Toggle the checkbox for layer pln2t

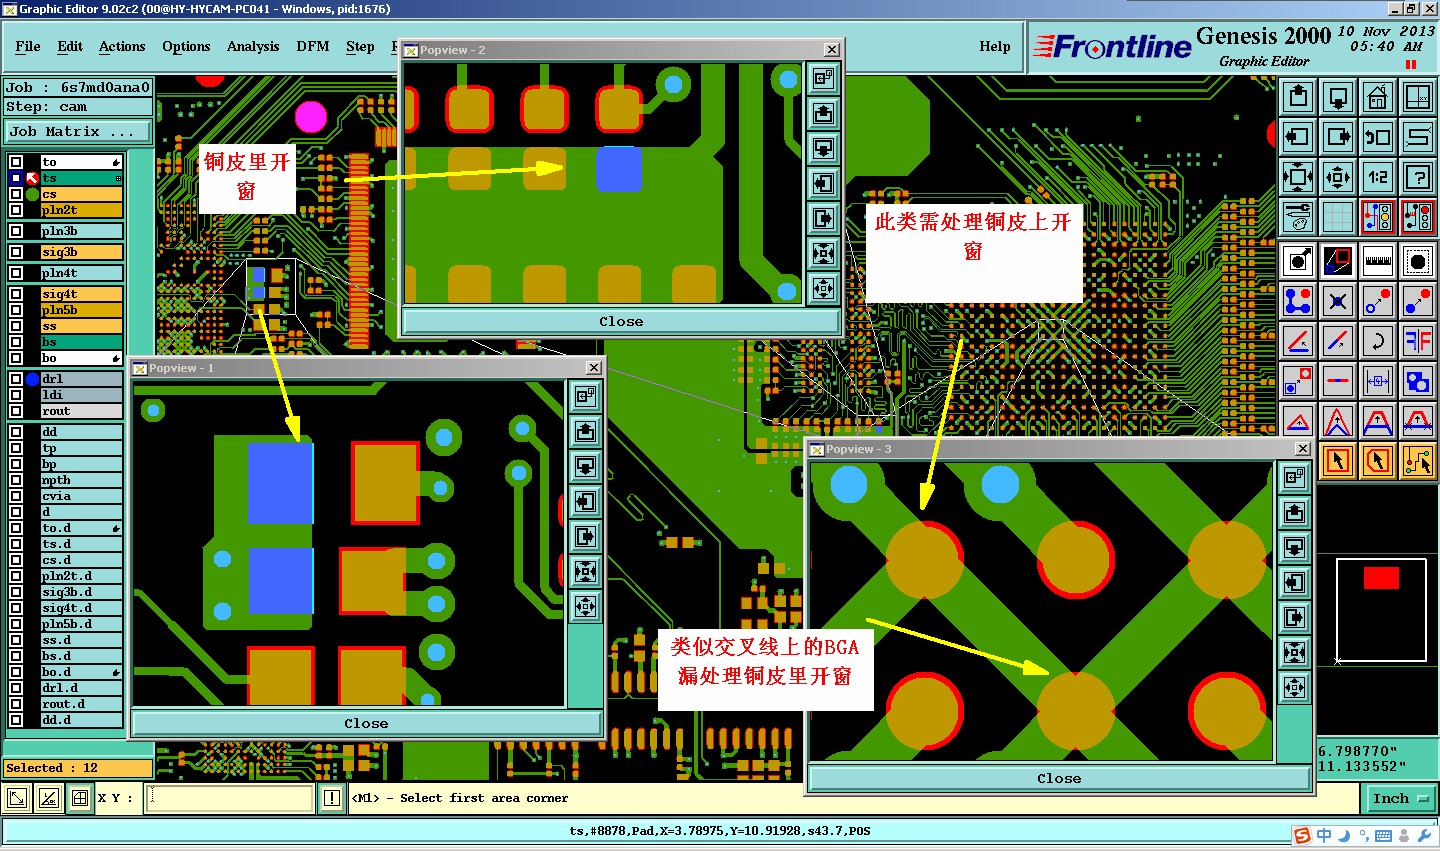point(16,210)
